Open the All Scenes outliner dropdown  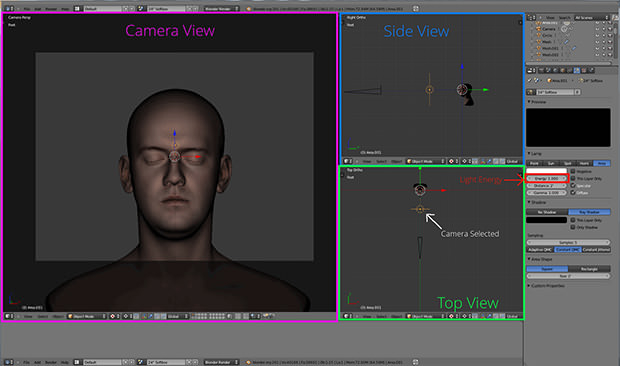pyautogui.click(x=592, y=18)
